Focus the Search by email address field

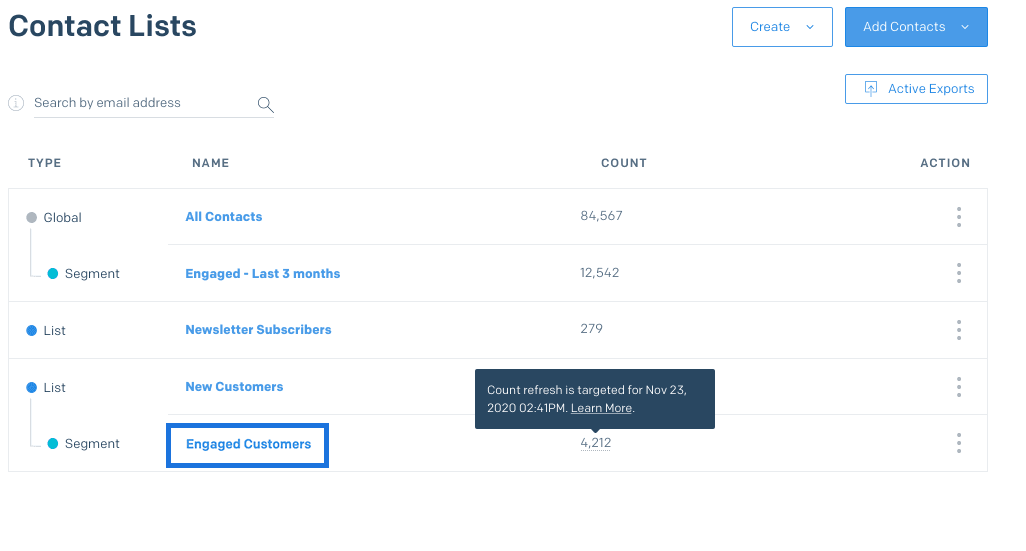[140, 103]
